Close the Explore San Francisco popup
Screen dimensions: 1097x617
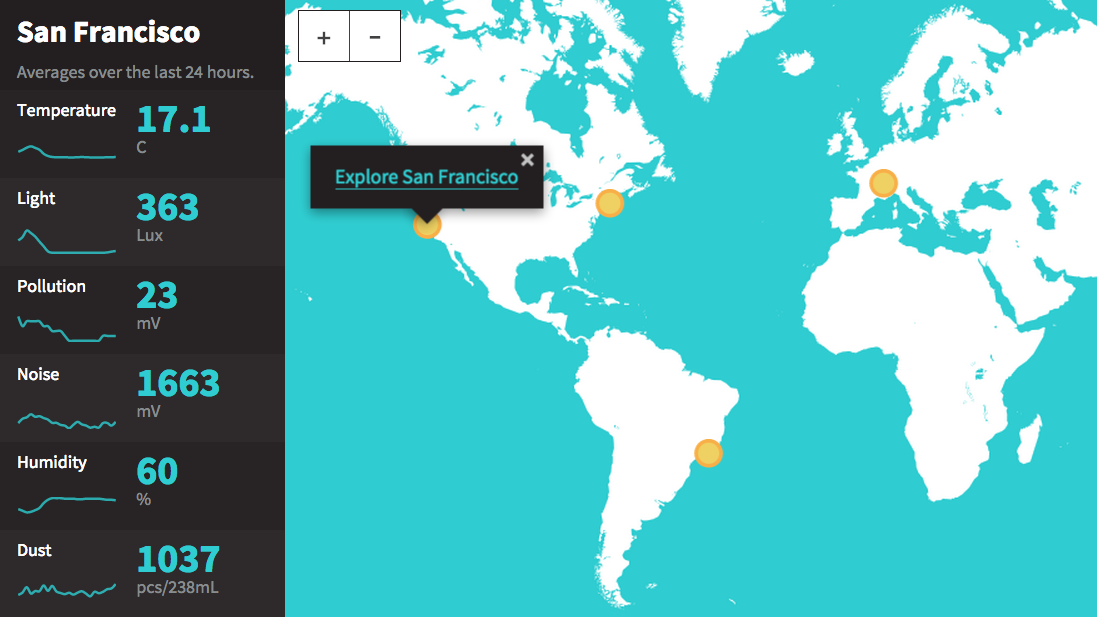pos(528,159)
